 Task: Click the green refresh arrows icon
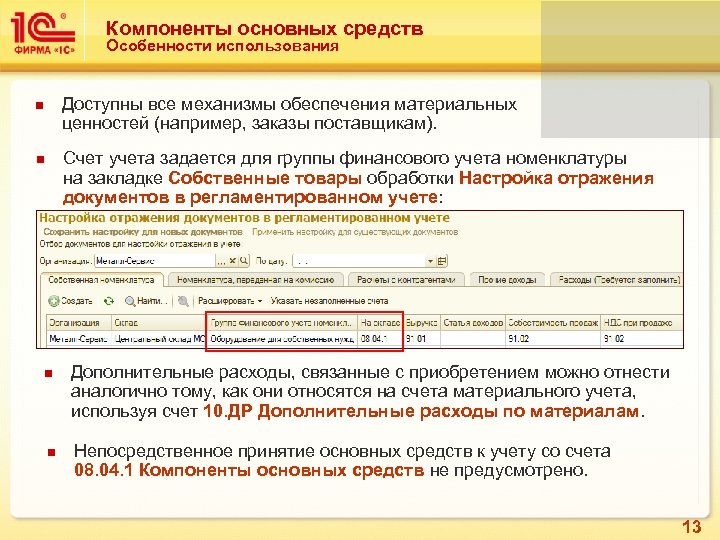tap(109, 301)
